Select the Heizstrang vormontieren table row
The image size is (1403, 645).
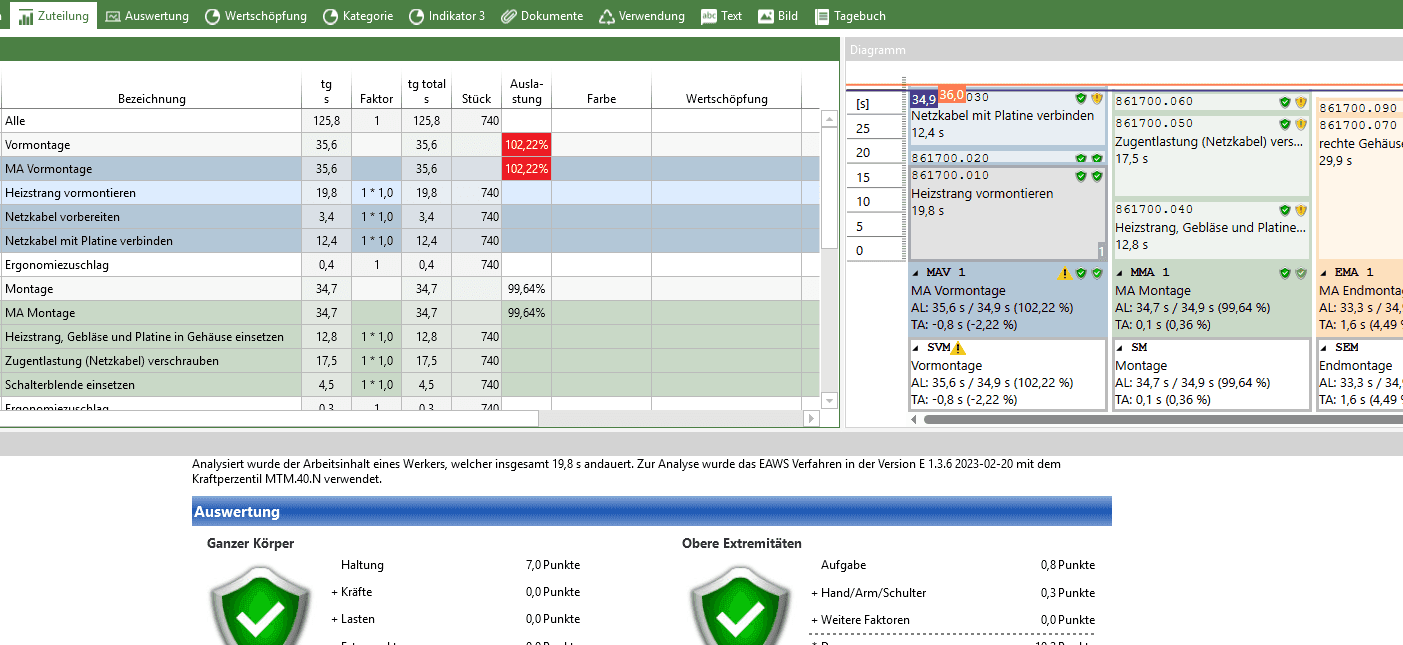tap(150, 193)
